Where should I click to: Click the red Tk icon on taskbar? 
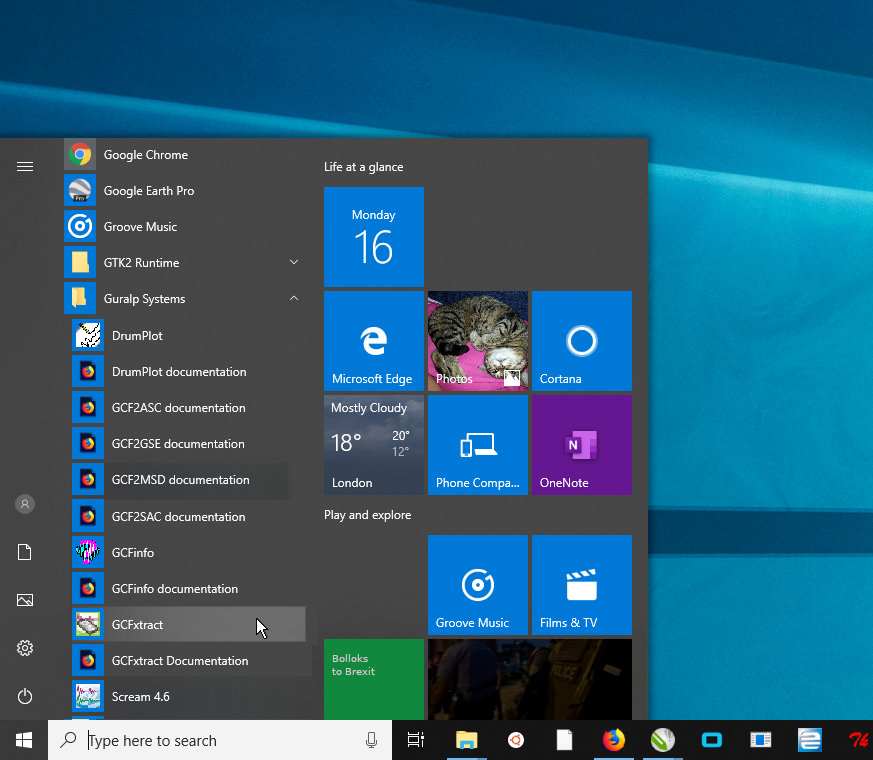[x=859, y=740]
